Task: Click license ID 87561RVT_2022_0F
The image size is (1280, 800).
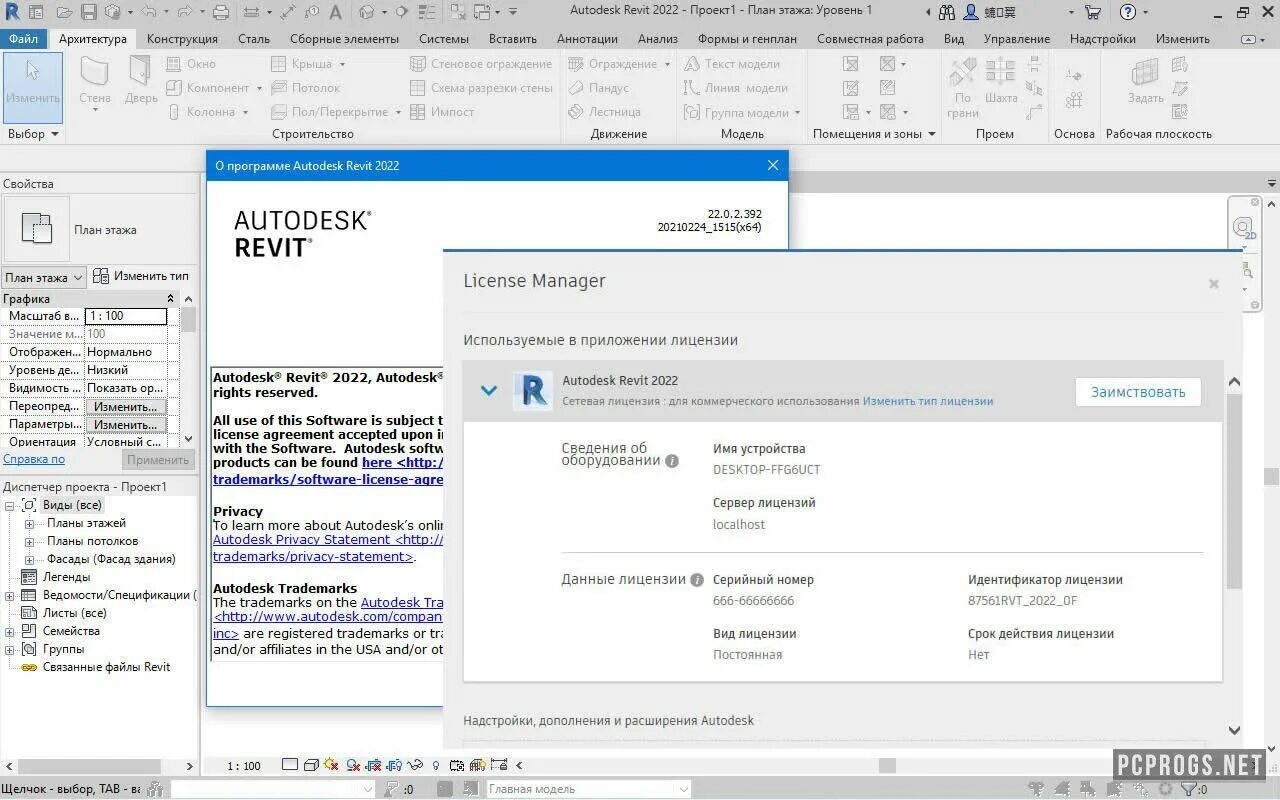Action: point(1023,601)
